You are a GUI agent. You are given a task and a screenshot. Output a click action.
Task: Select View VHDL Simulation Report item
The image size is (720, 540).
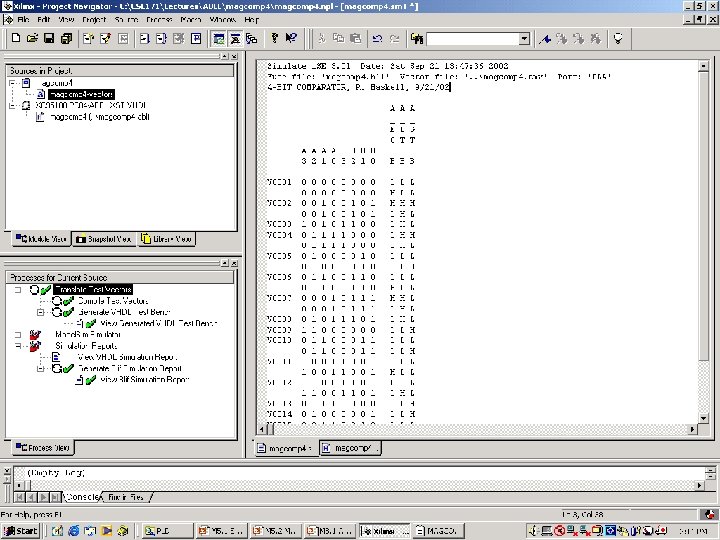127,357
